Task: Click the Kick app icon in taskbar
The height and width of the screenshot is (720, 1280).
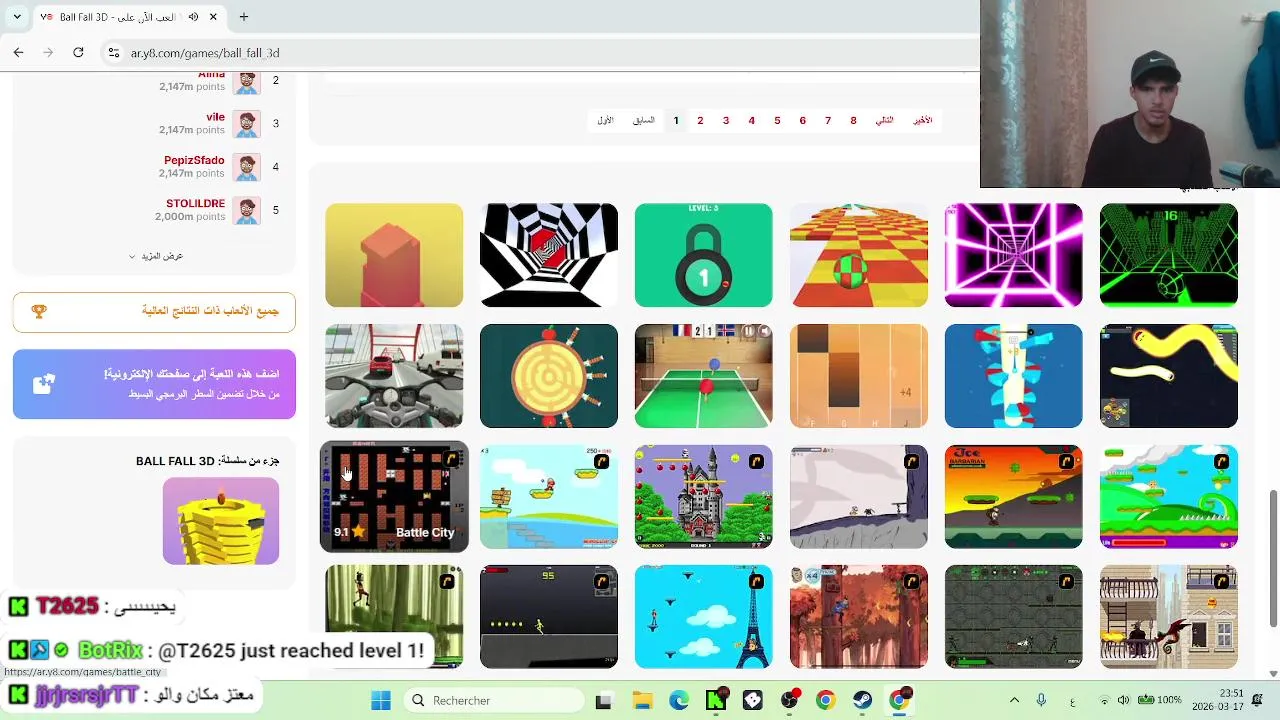Action: click(715, 700)
